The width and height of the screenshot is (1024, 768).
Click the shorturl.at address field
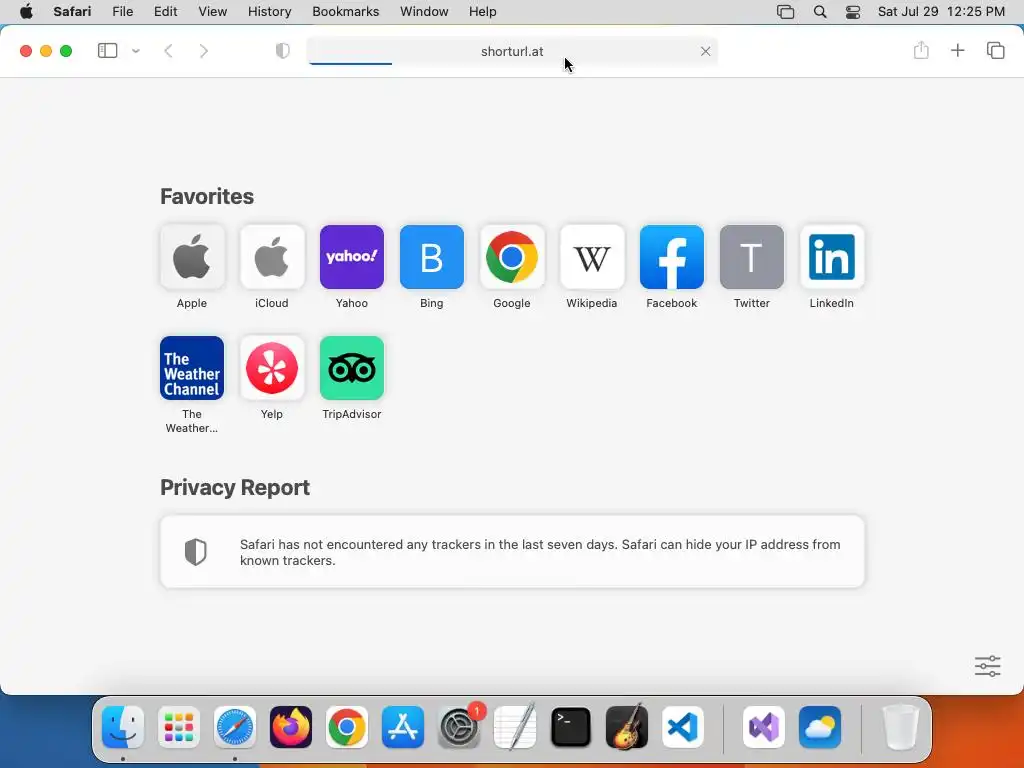click(512, 51)
